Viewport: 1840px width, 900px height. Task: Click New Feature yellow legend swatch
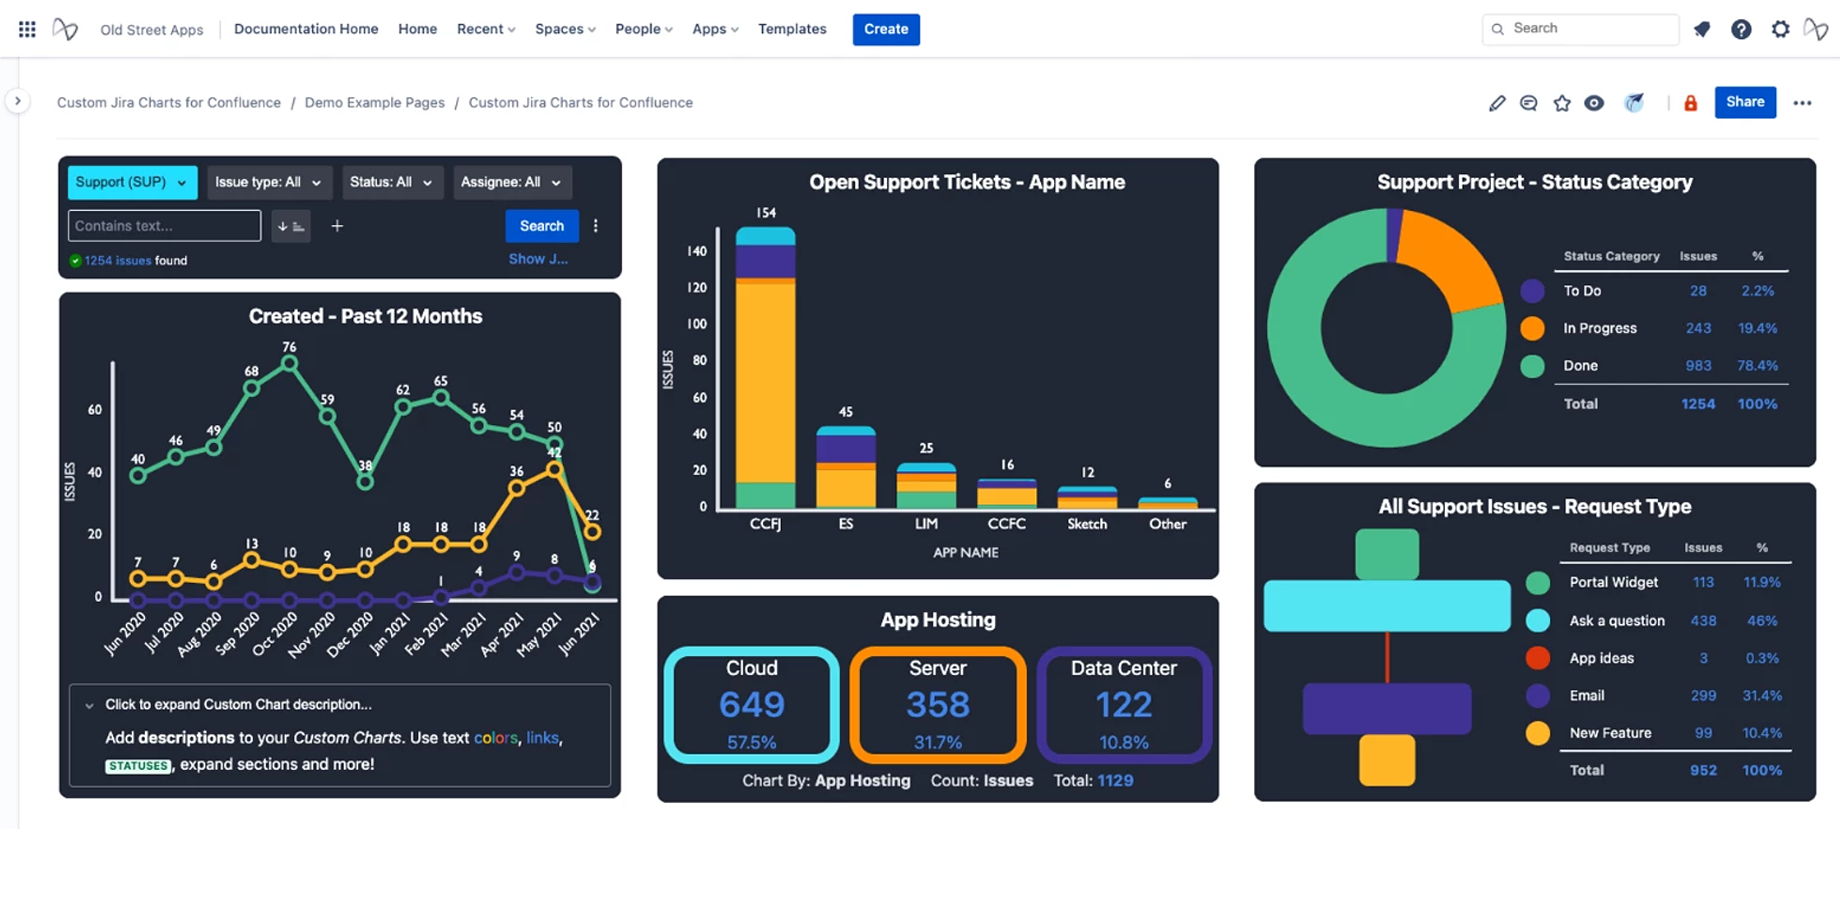pos(1538,733)
